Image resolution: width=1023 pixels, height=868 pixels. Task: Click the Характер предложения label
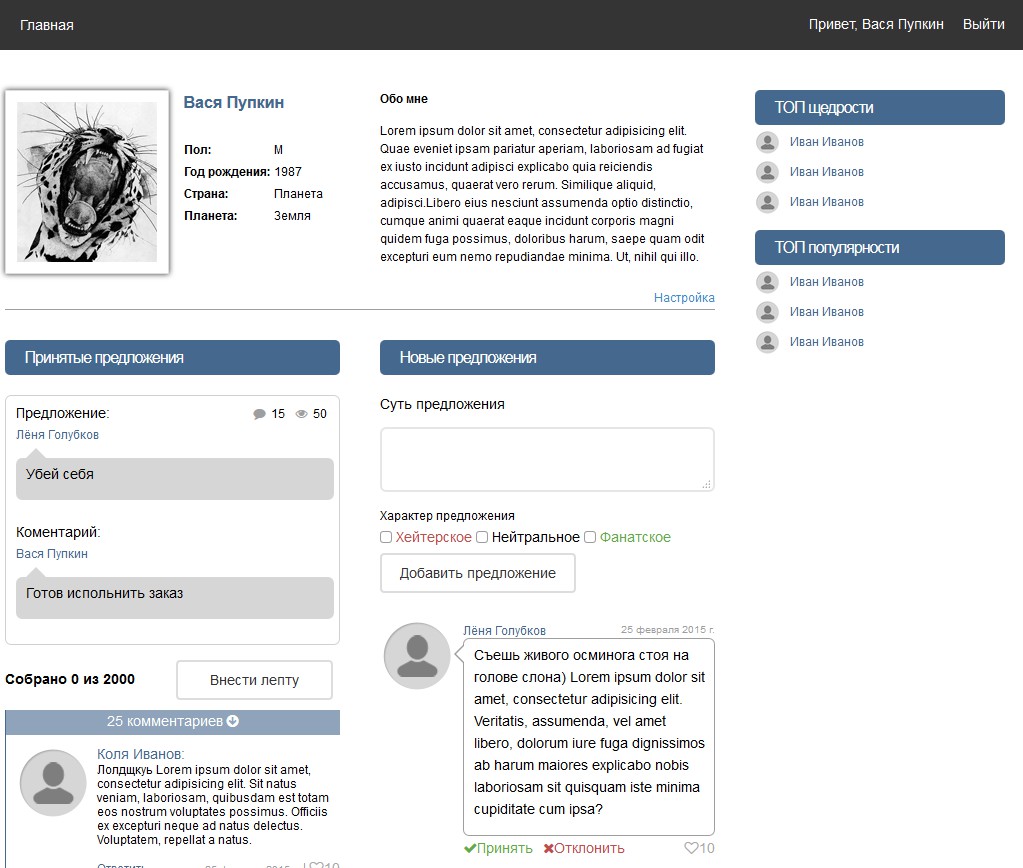point(447,516)
